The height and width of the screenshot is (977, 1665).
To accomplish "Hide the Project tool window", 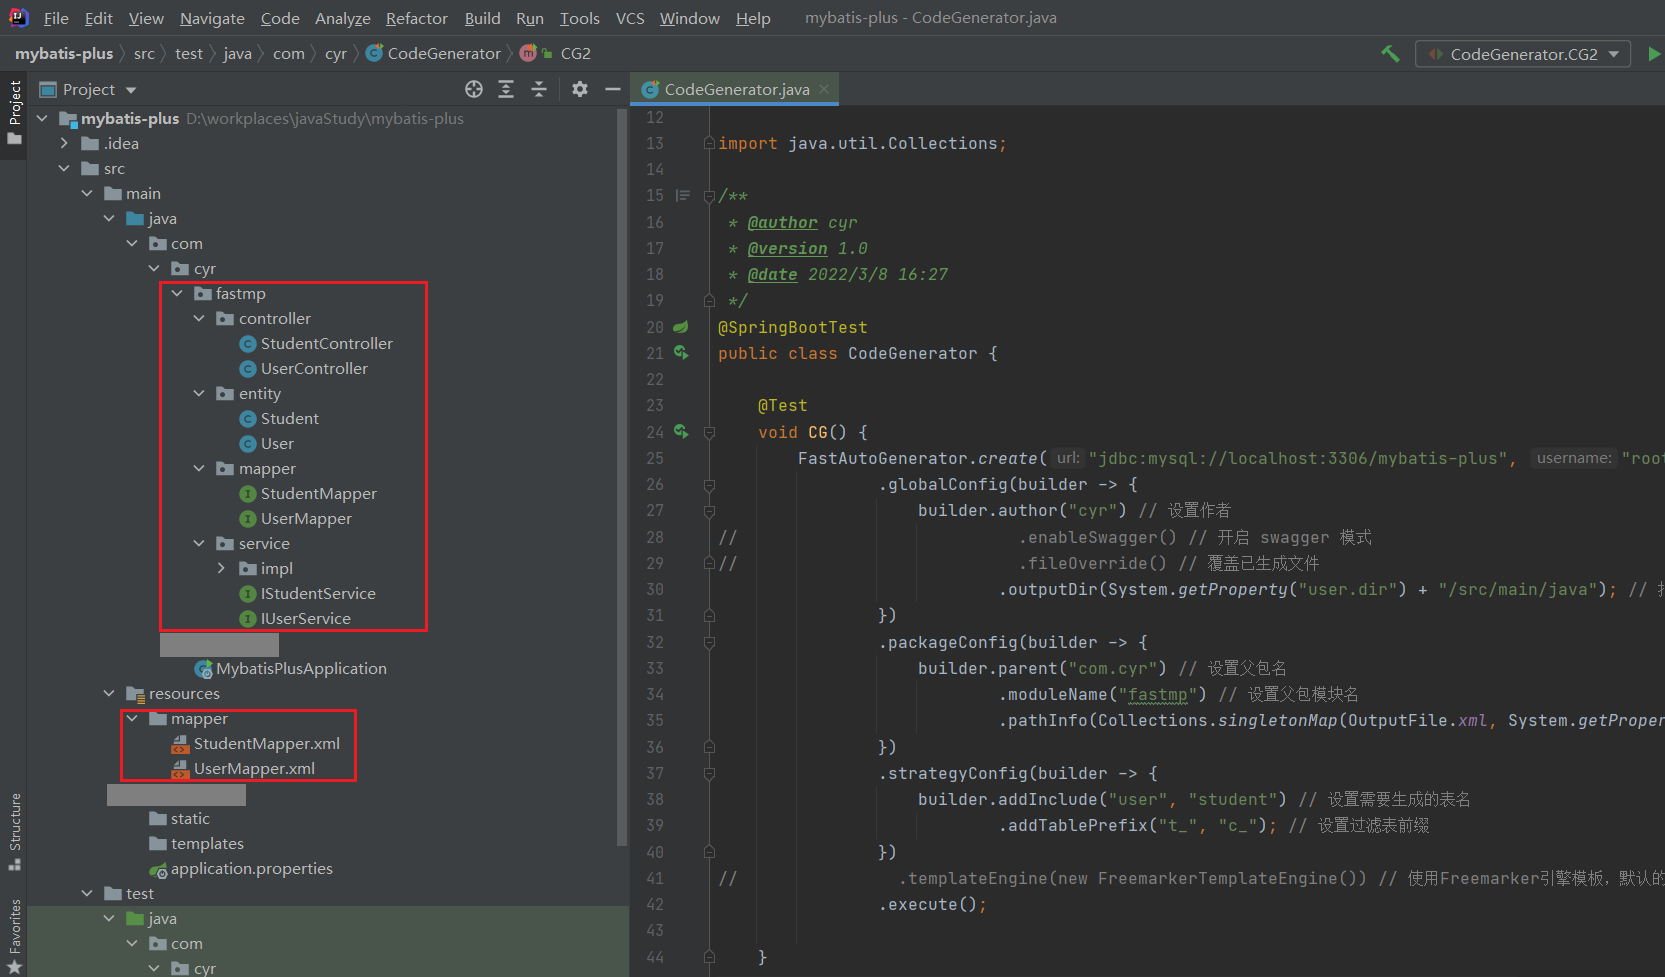I will pos(613,89).
